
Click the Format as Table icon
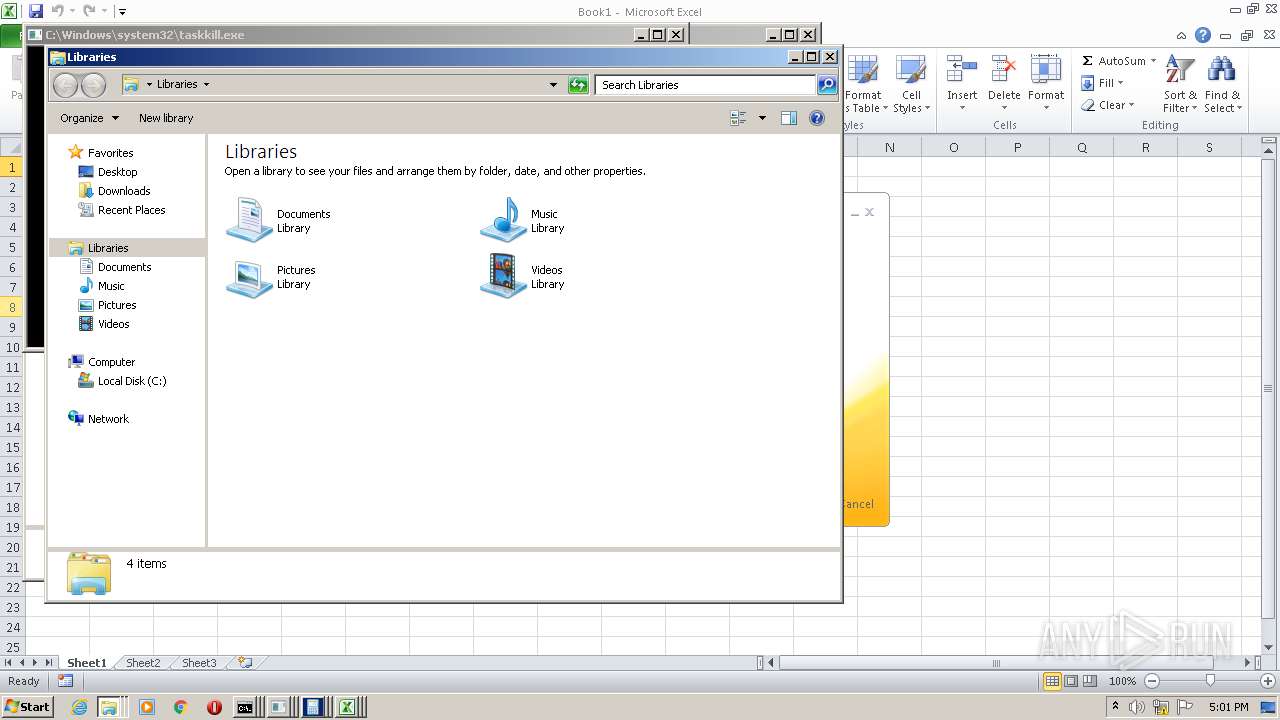tap(863, 70)
